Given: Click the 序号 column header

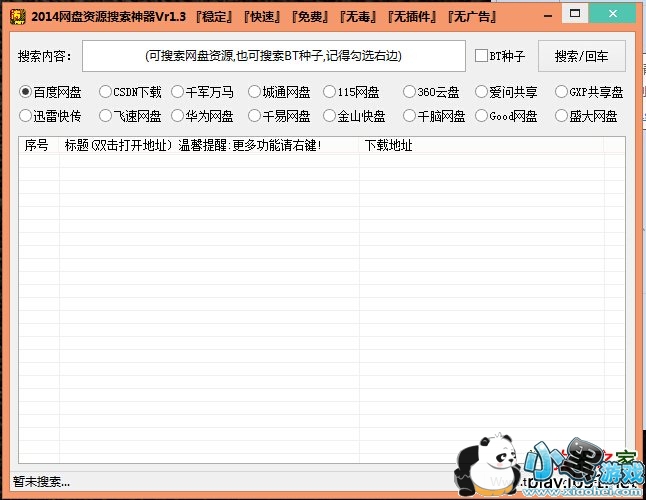Looking at the screenshot, I should click(x=39, y=145).
